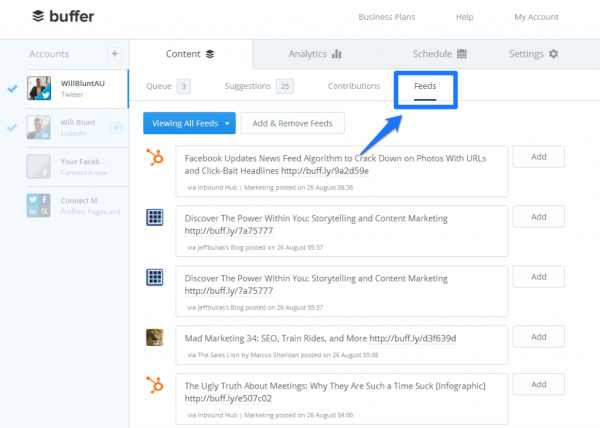Click the Content tab stack icon
The image size is (600, 428).
click(x=210, y=54)
